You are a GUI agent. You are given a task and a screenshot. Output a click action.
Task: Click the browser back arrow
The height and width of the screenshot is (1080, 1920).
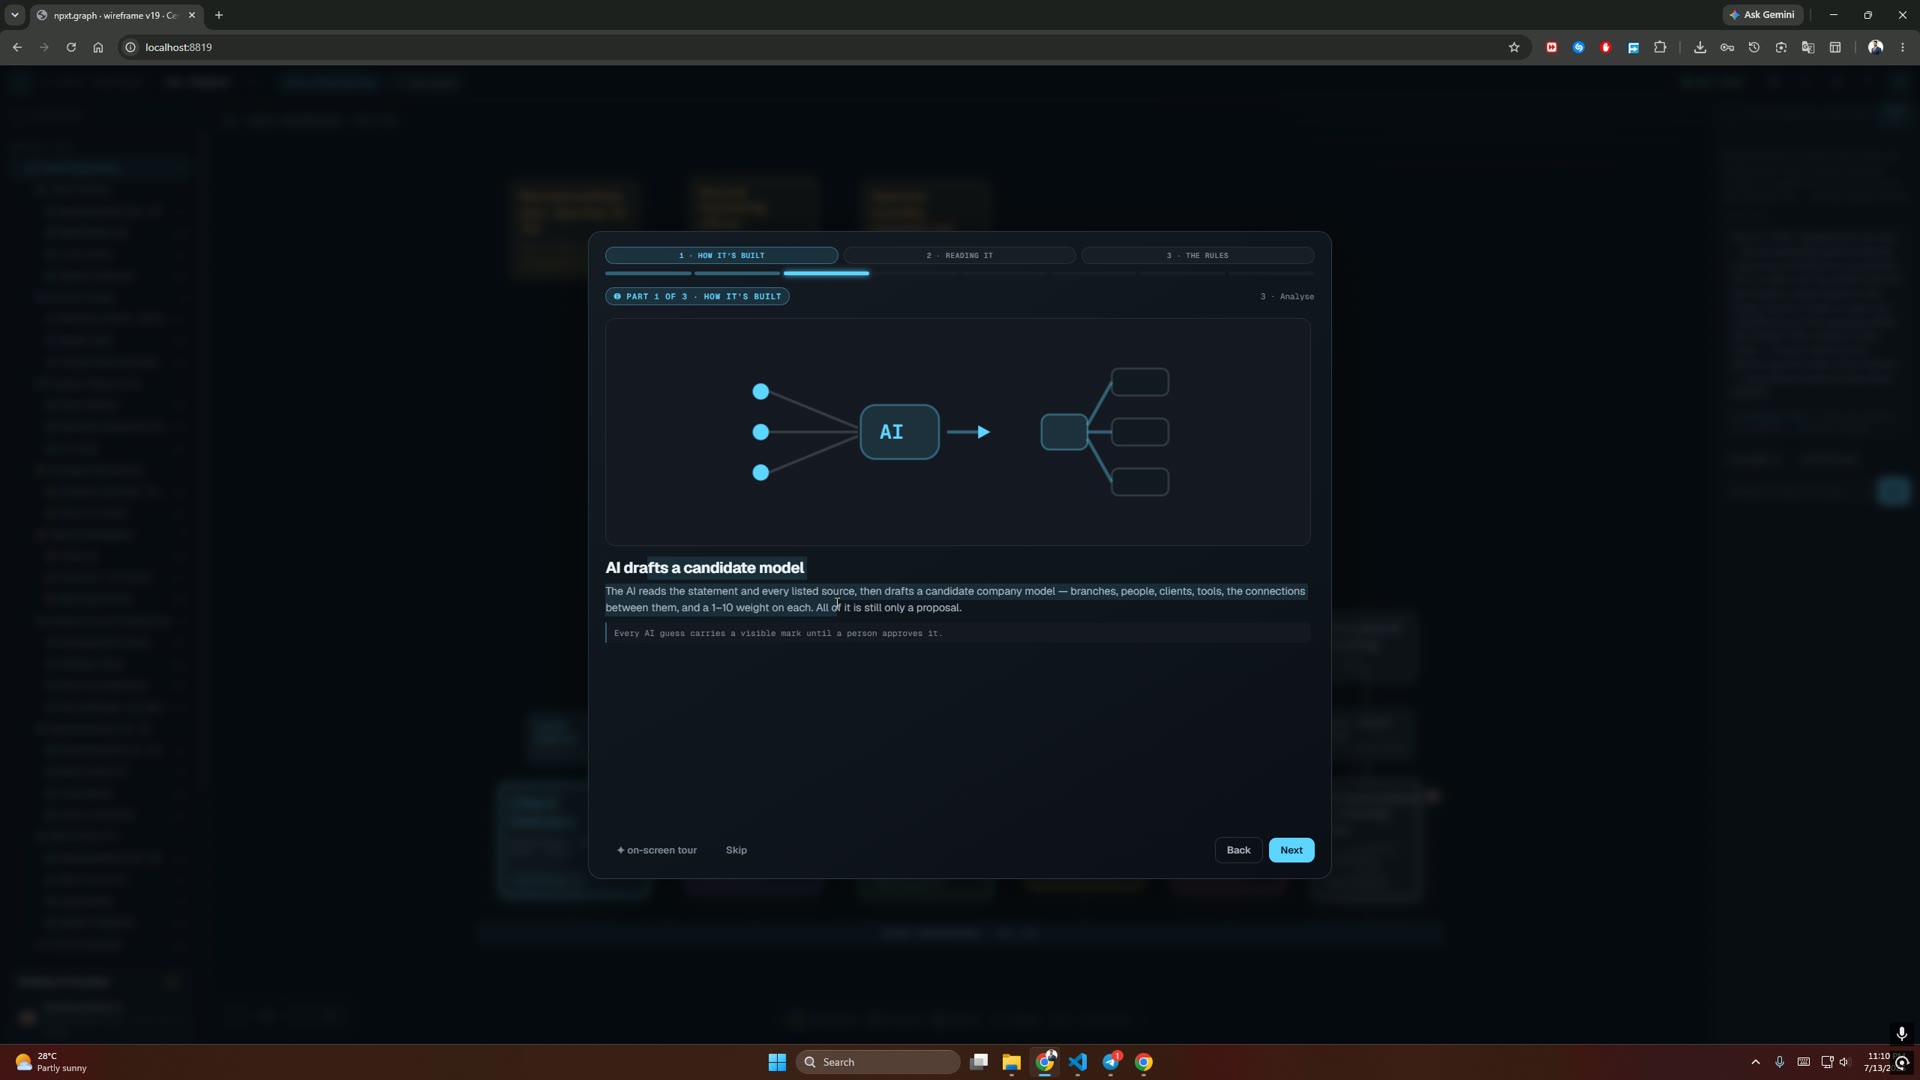[x=17, y=47]
